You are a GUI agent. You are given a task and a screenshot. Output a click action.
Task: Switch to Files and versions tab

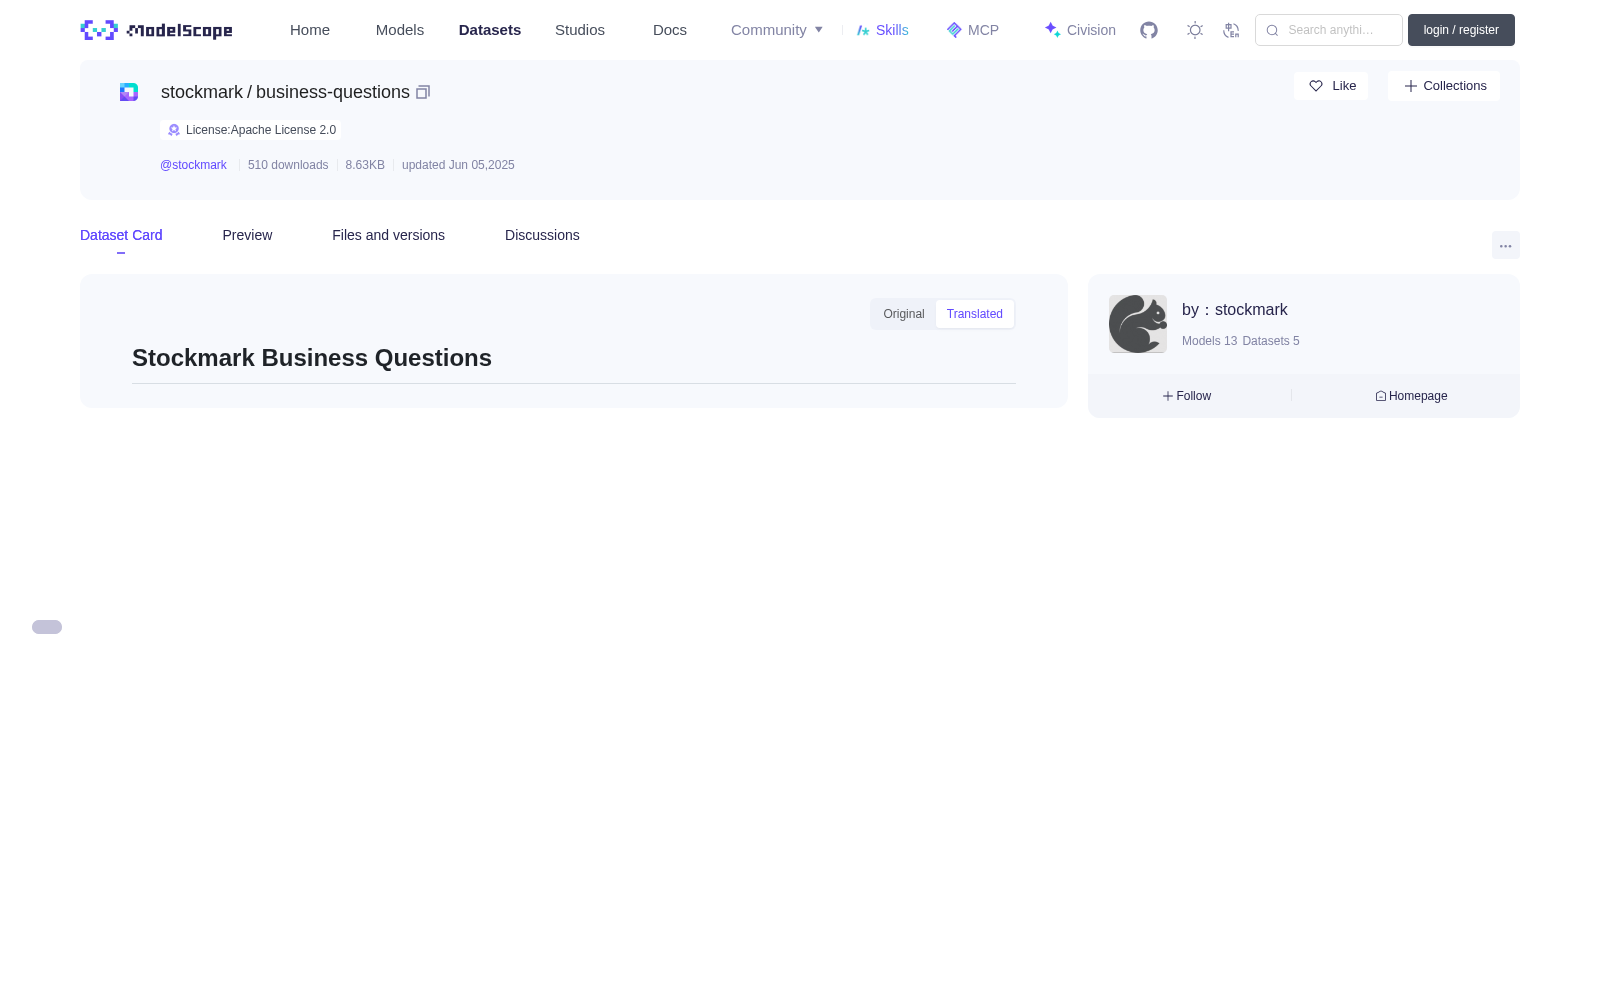388,235
